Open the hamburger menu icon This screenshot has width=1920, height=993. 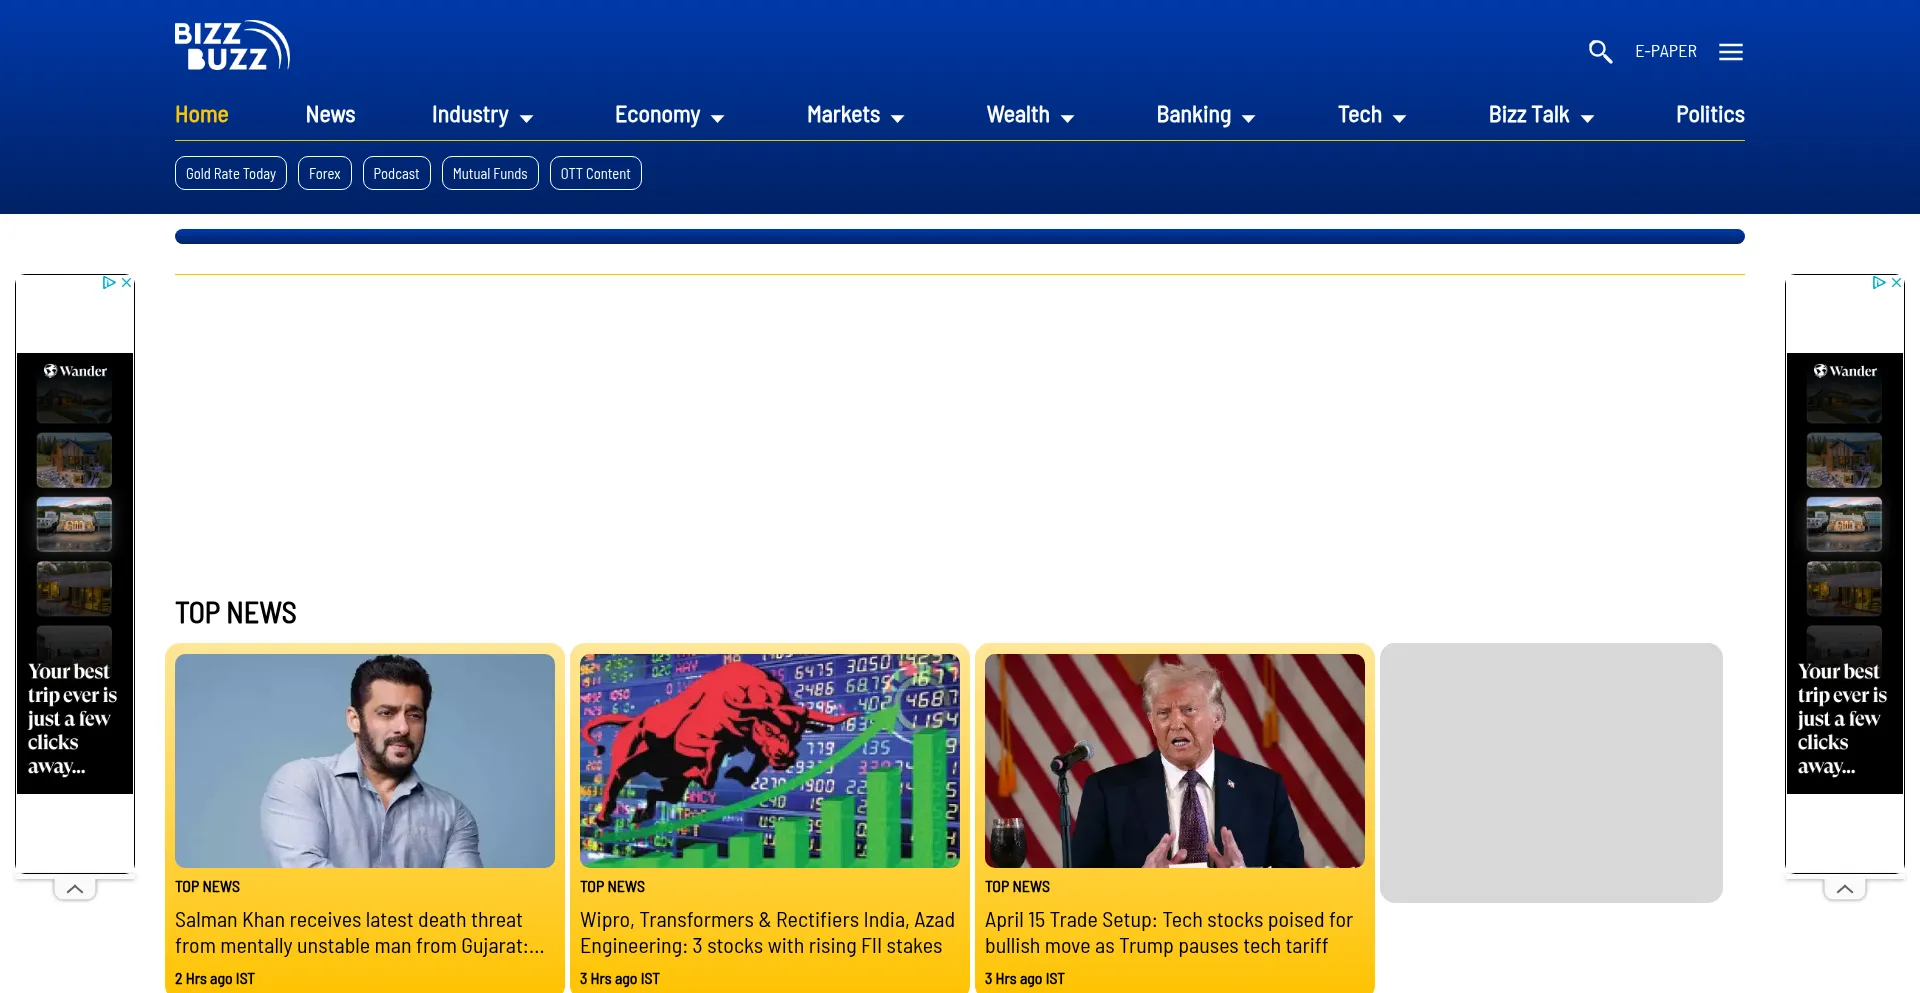point(1731,52)
